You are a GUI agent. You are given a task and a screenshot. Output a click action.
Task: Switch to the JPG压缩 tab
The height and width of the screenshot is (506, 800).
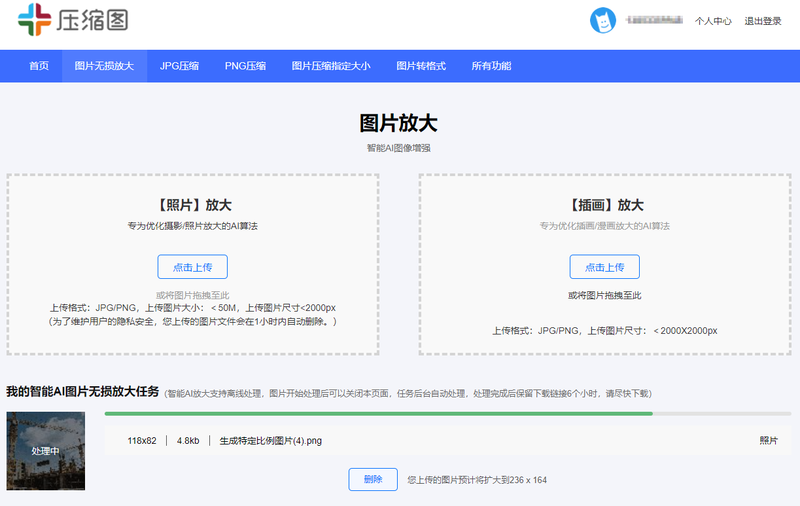[x=179, y=66]
